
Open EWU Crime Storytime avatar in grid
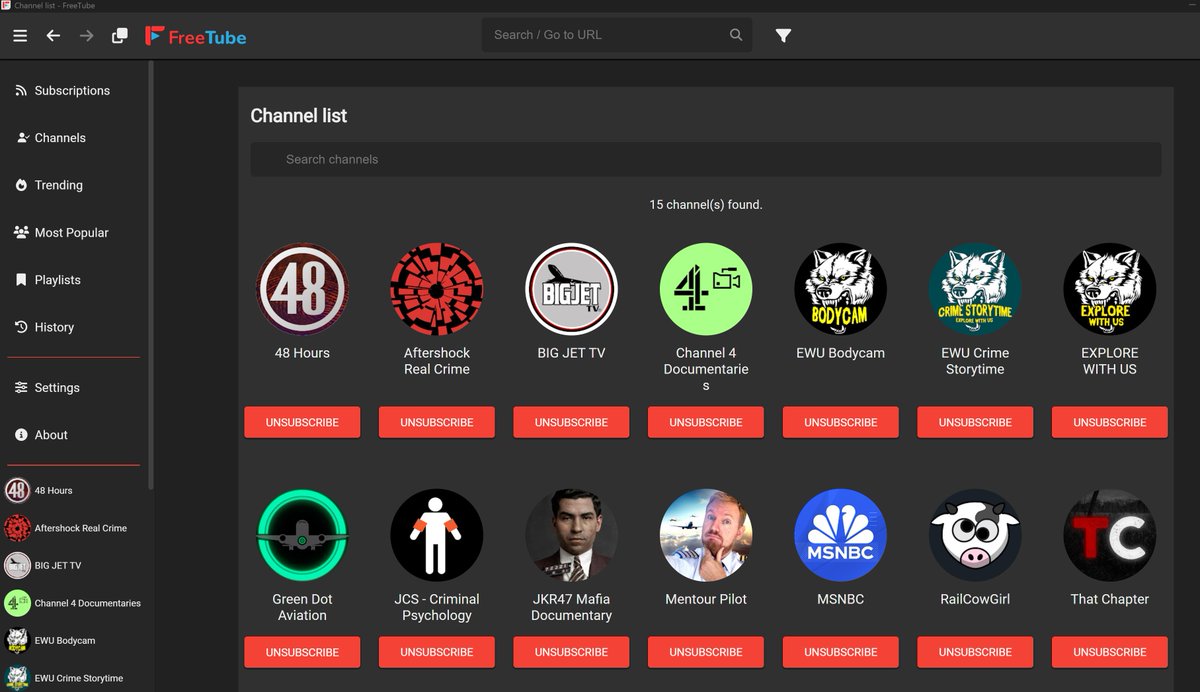[975, 289]
